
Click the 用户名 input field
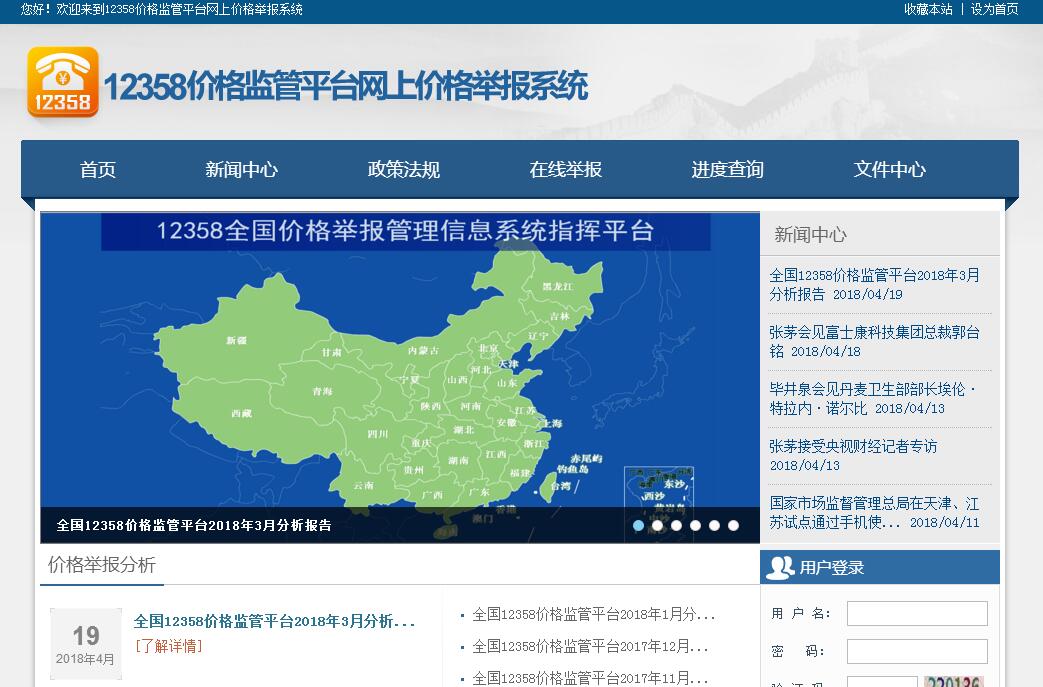[x=917, y=613]
